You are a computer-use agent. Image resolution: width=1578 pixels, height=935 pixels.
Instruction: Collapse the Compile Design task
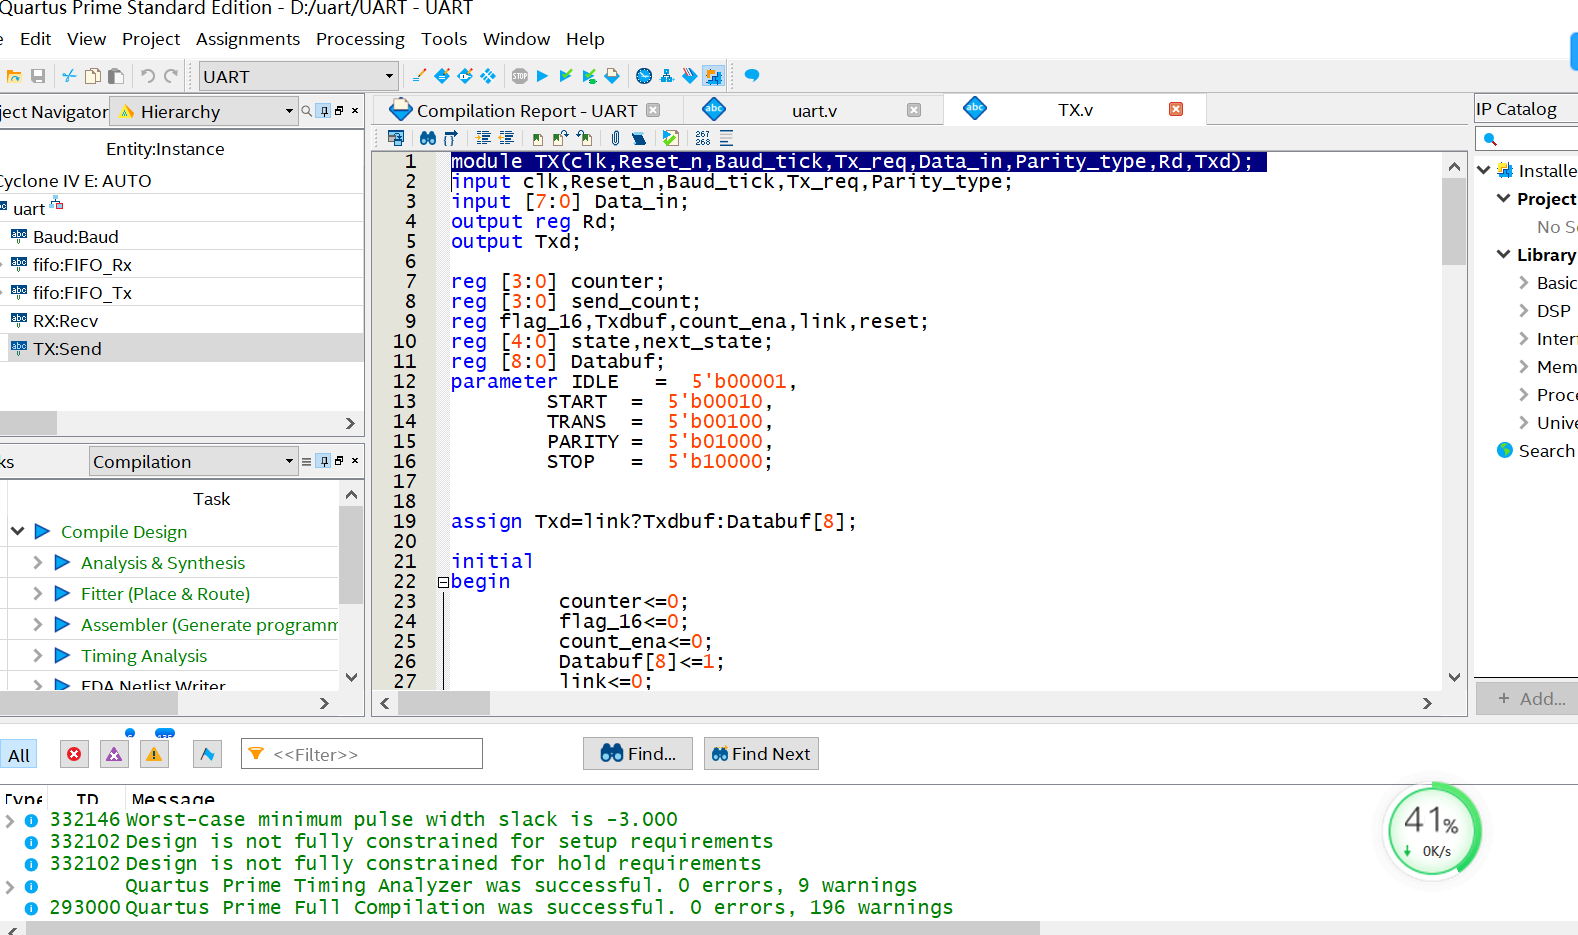[17, 531]
